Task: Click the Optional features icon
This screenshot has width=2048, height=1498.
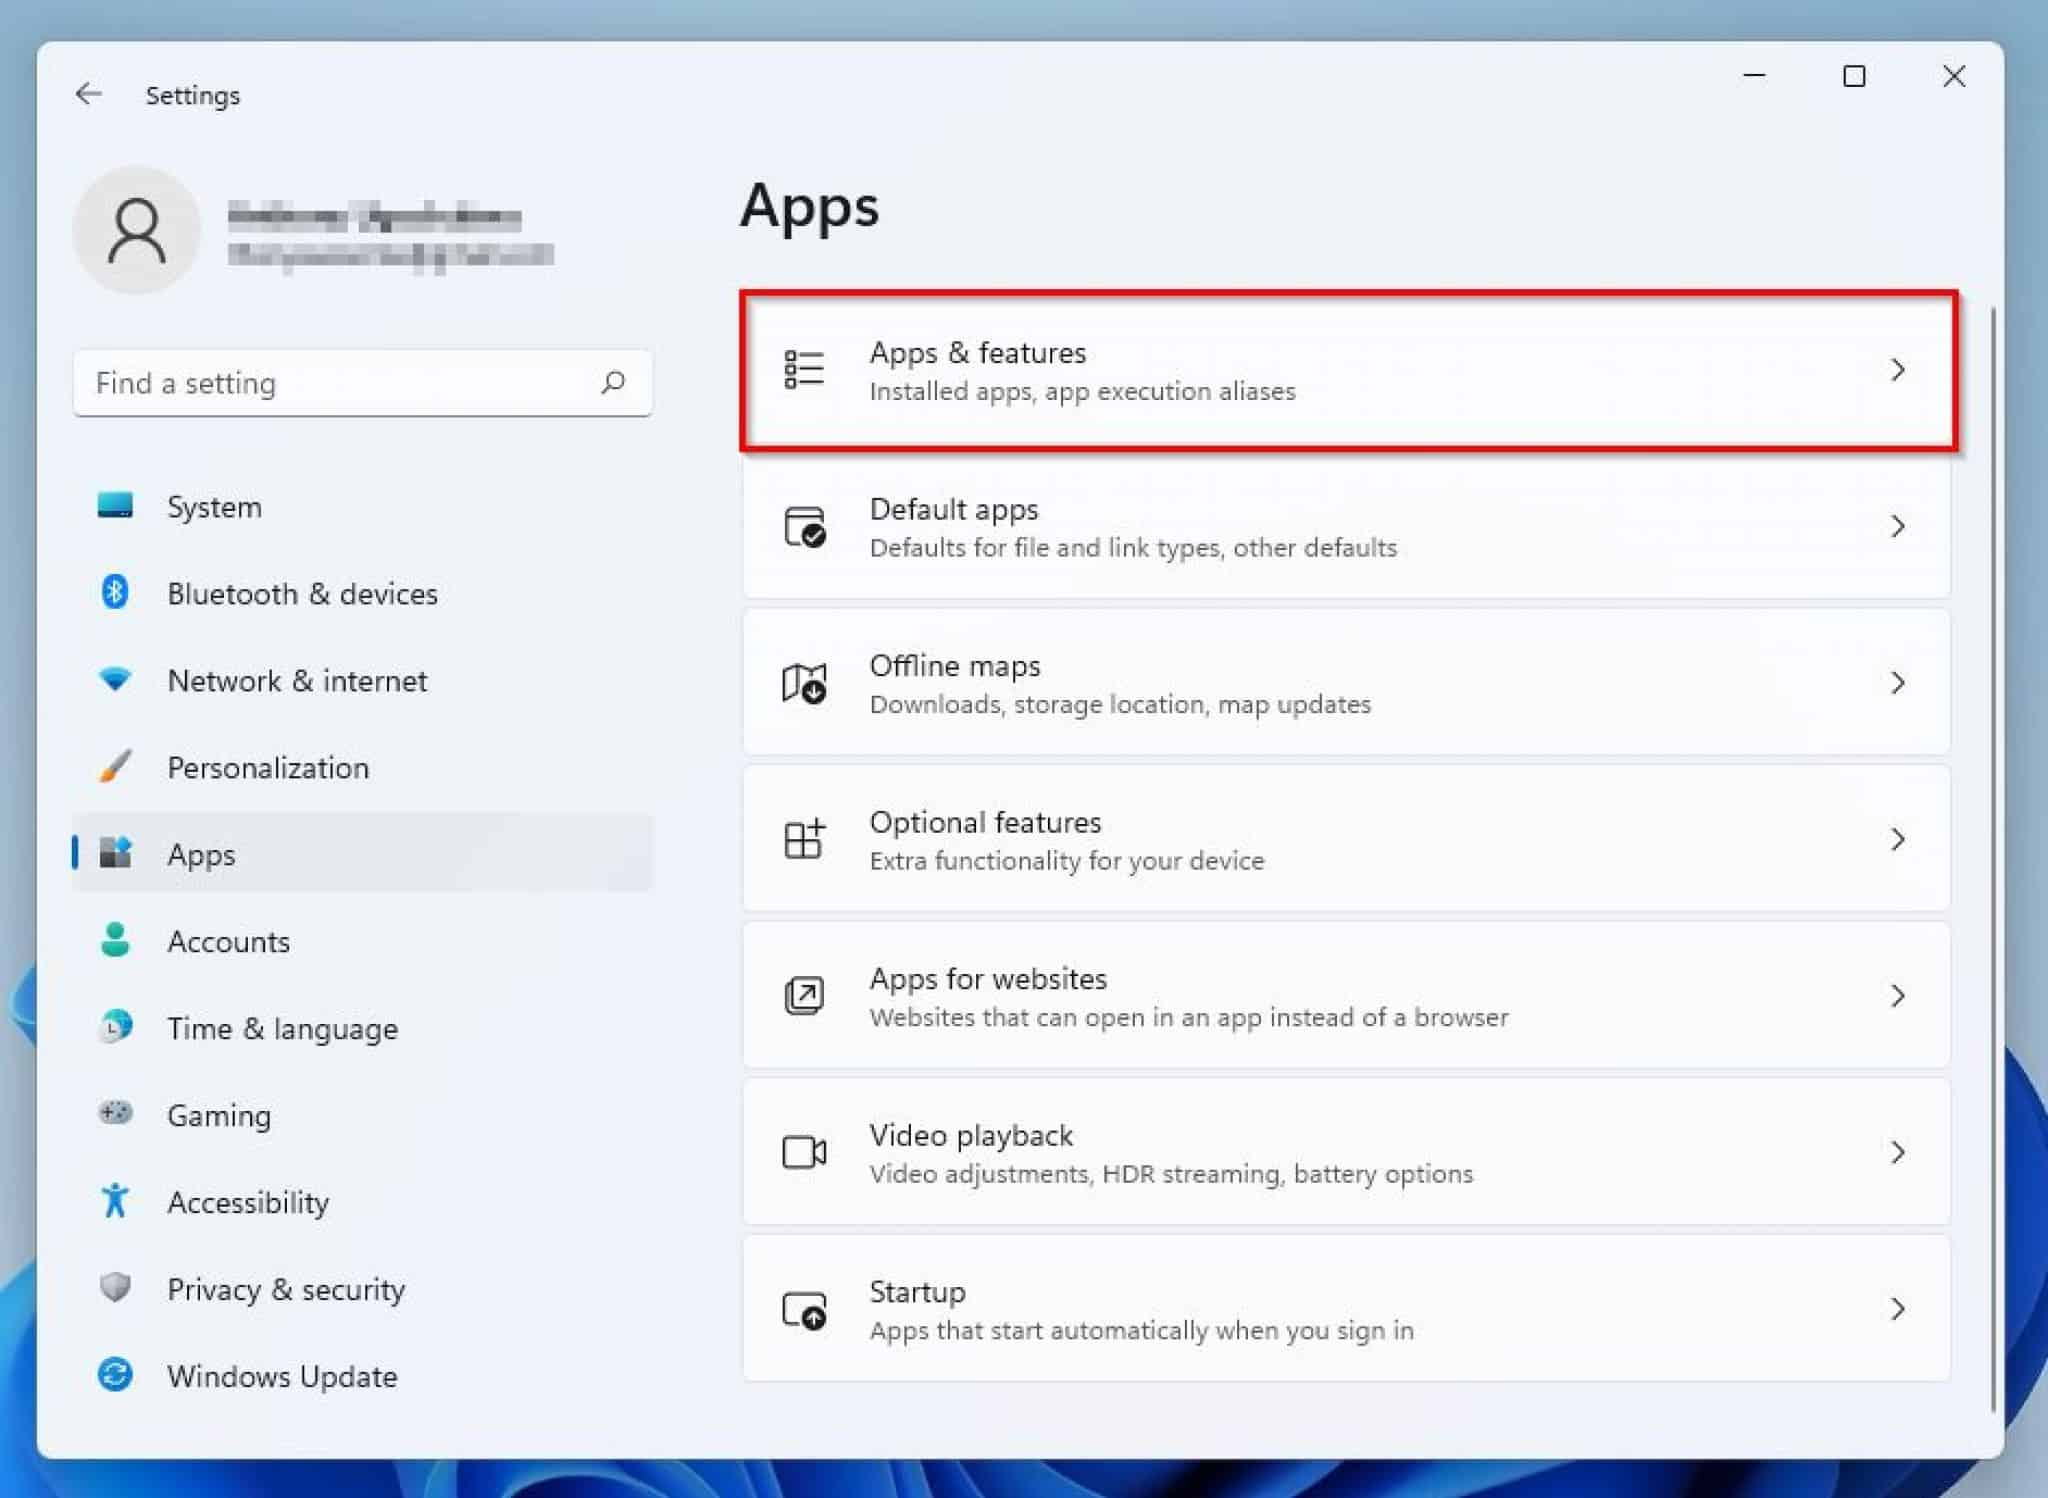Action: 803,840
